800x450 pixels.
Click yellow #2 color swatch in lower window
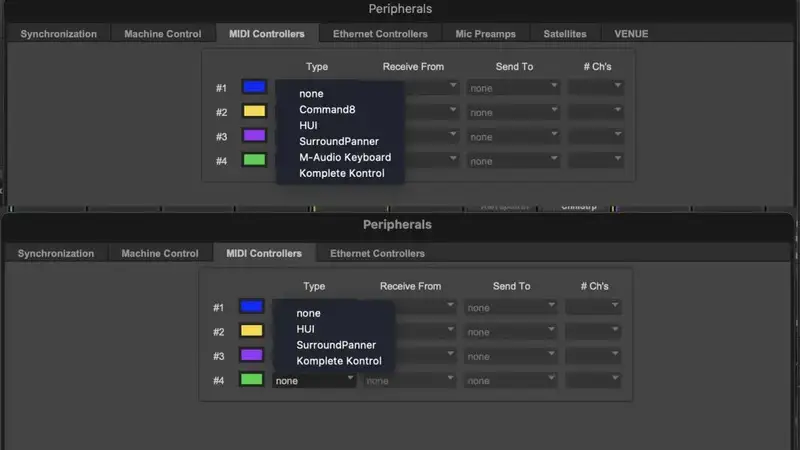pos(252,331)
